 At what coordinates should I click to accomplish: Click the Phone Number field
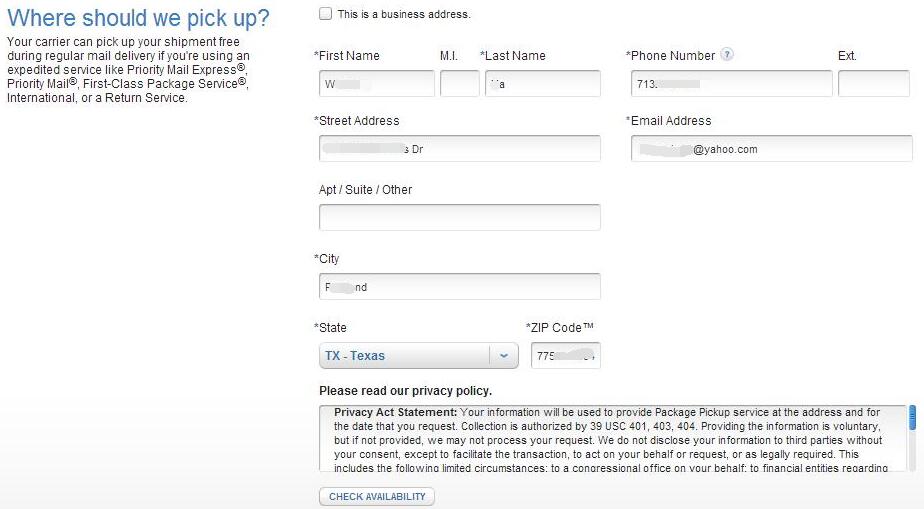(x=731, y=84)
